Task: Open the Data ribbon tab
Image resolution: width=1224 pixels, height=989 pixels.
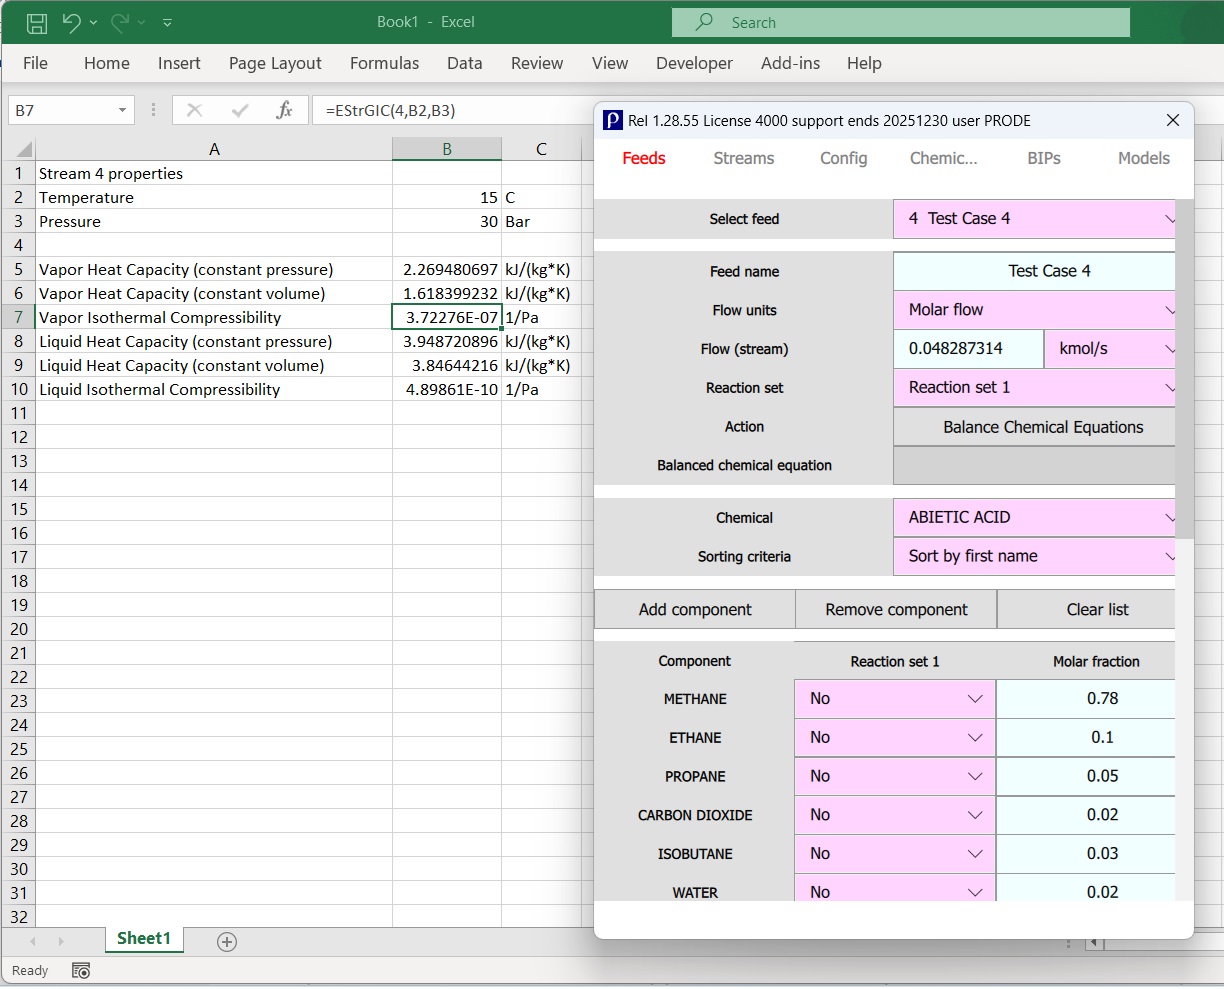Action: 465,63
